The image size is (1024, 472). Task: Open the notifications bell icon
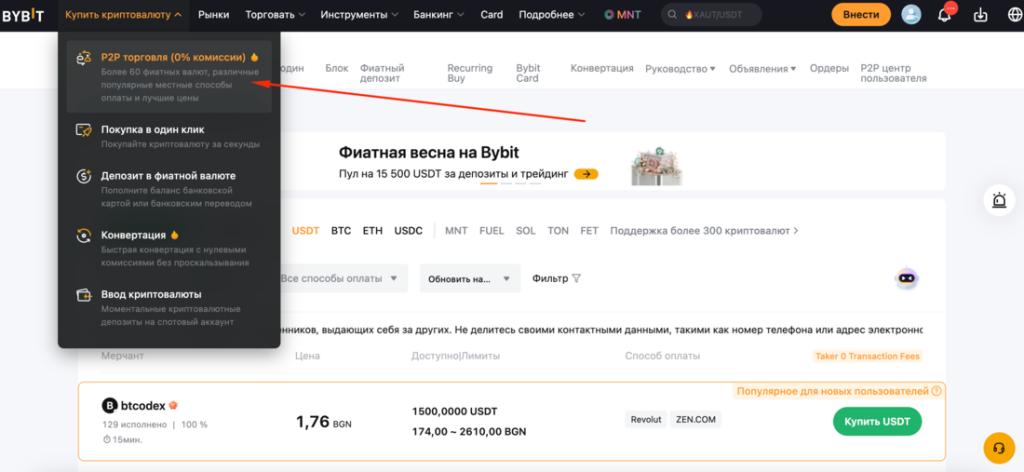pos(943,15)
